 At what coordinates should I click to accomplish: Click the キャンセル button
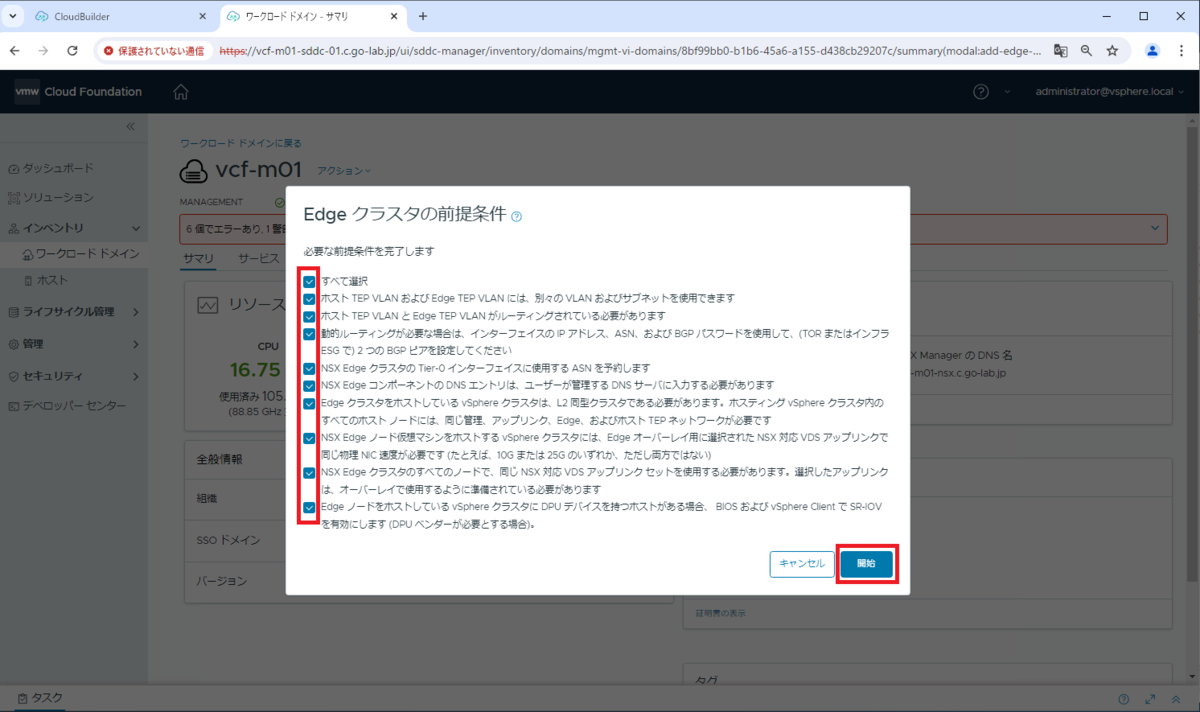click(802, 564)
